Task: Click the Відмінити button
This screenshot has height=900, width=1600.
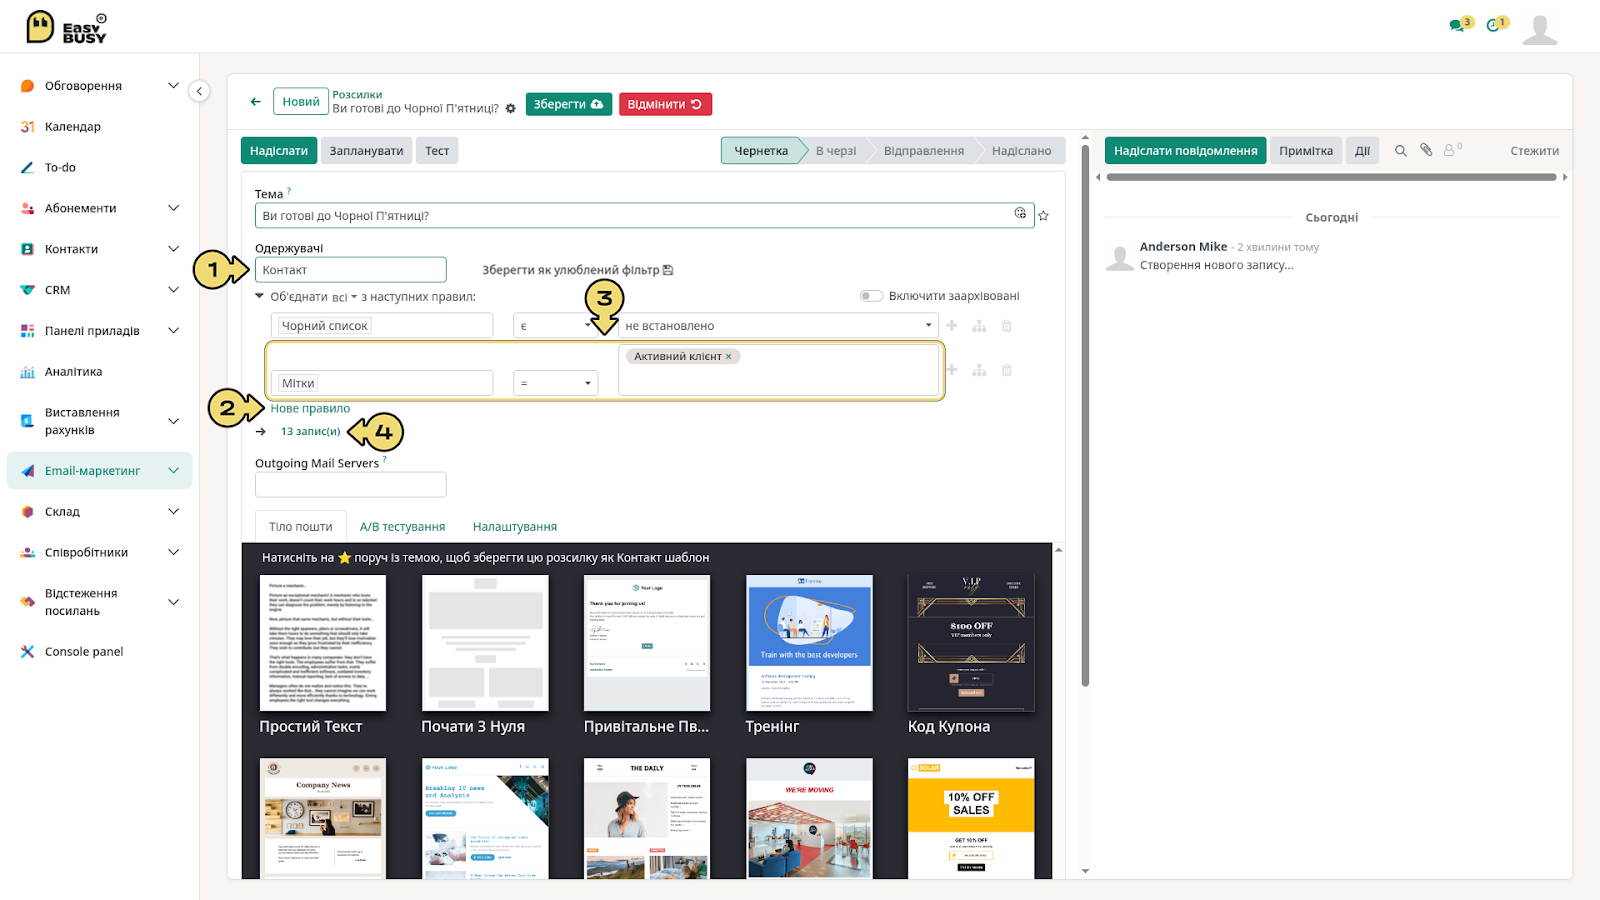Action: 665,104
